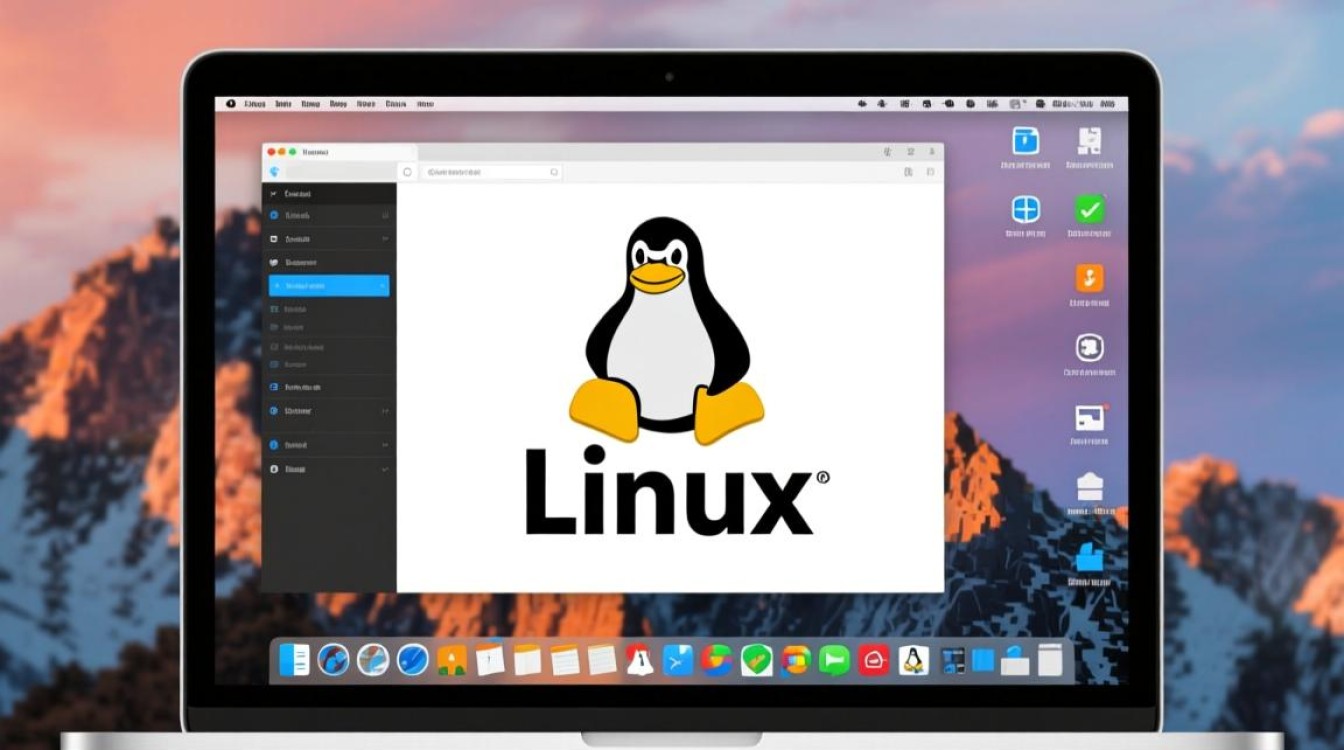
Task: Collapse the bottom sidebar entry with the chevron
Action: tap(384, 468)
